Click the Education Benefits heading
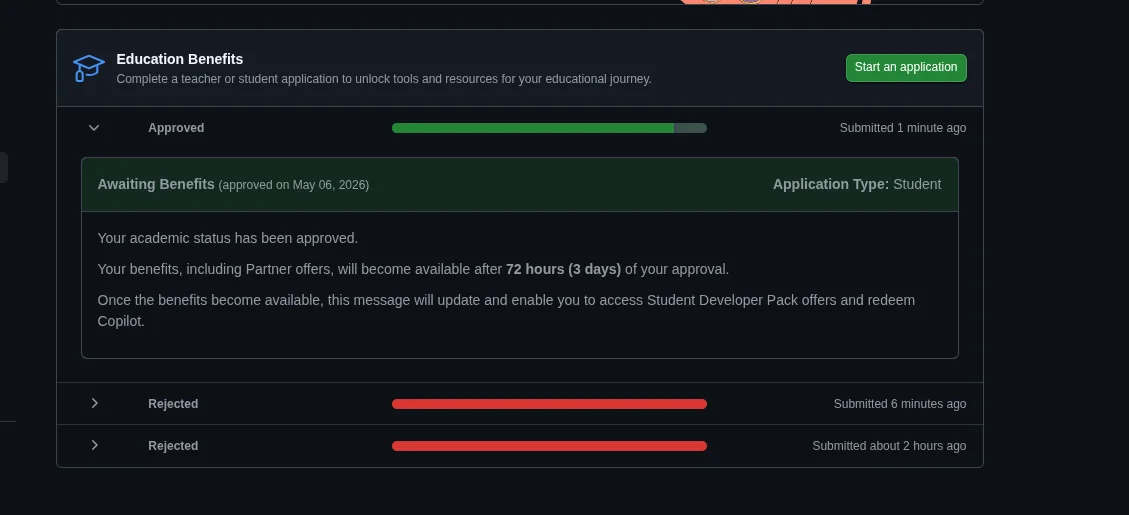1129x515 pixels. pos(180,59)
